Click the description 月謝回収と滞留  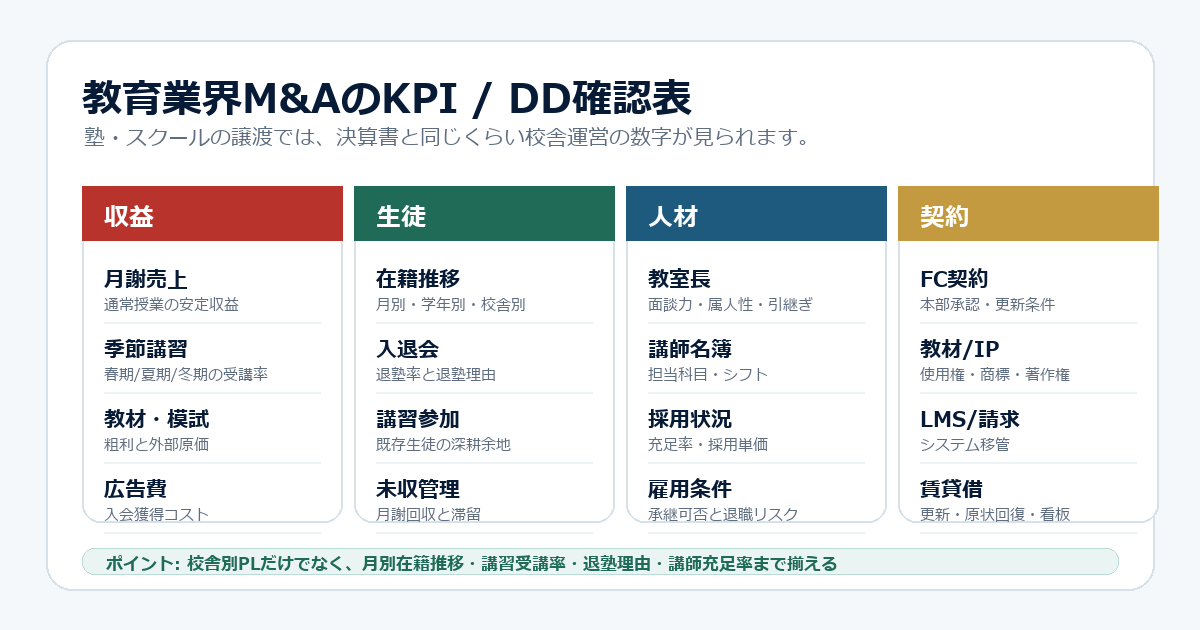pos(428,514)
